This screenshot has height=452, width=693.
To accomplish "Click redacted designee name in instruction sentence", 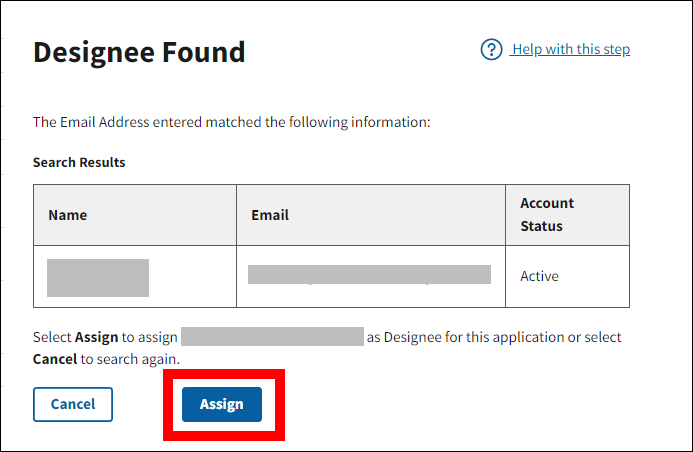I will tap(272, 337).
